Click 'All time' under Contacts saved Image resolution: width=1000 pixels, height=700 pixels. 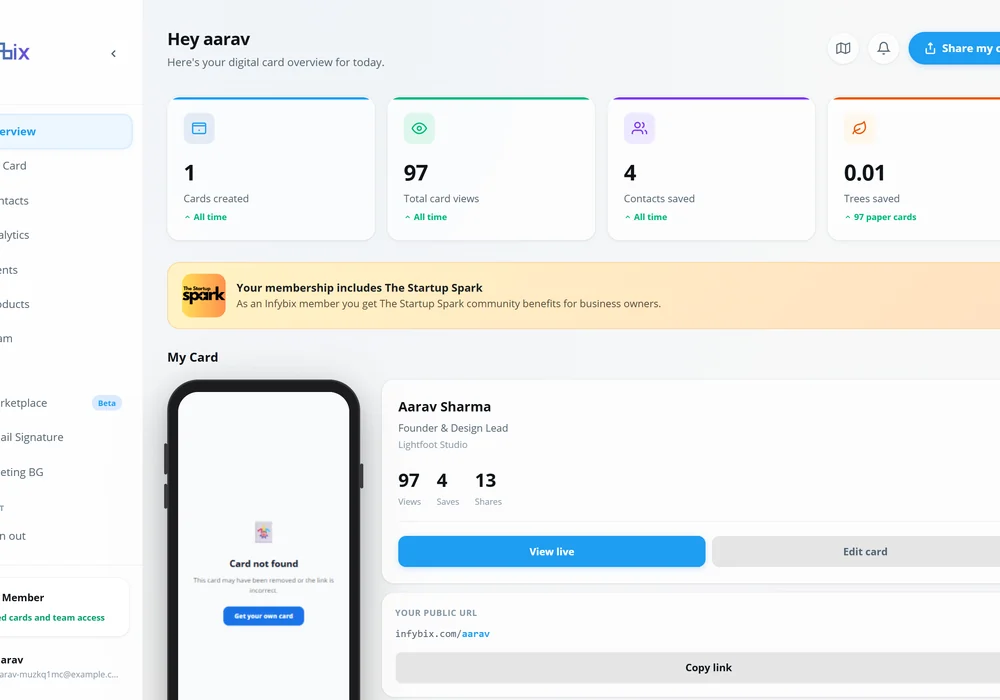[x=650, y=217]
